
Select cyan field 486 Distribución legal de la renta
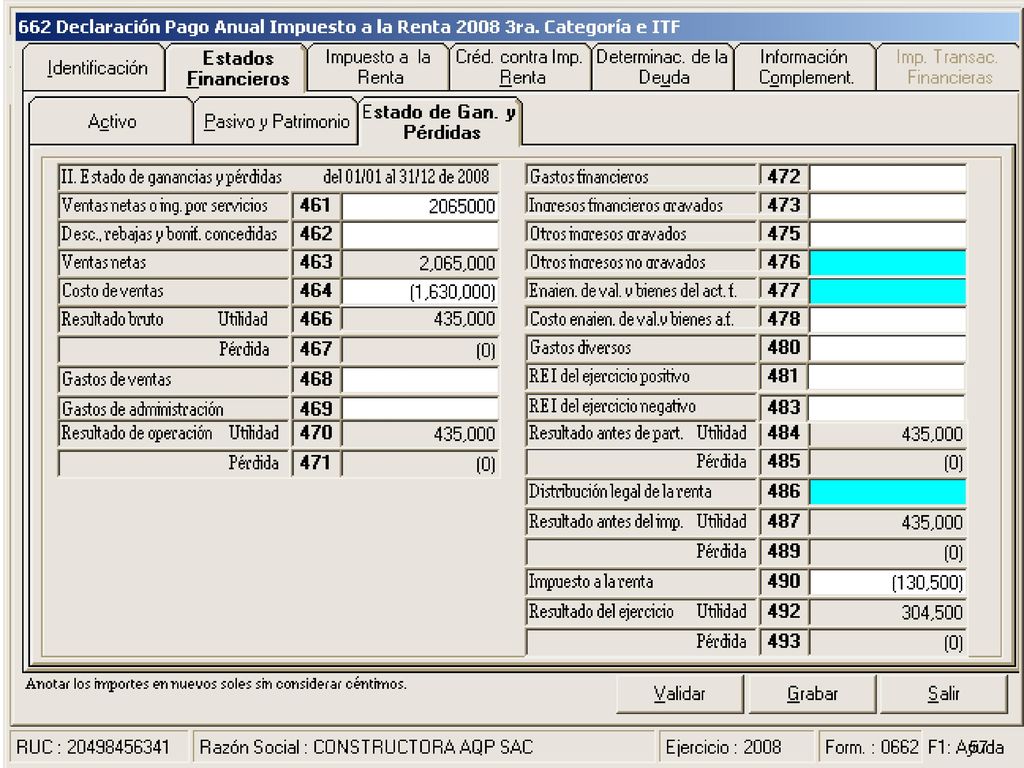[x=888, y=492]
